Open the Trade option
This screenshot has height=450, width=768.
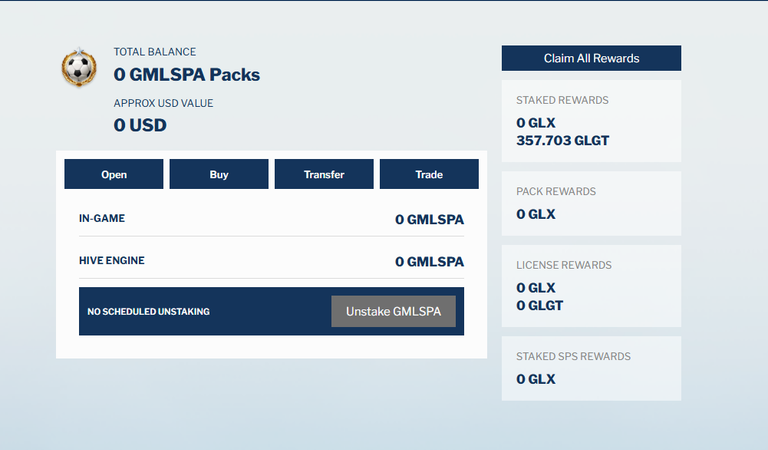coord(429,174)
